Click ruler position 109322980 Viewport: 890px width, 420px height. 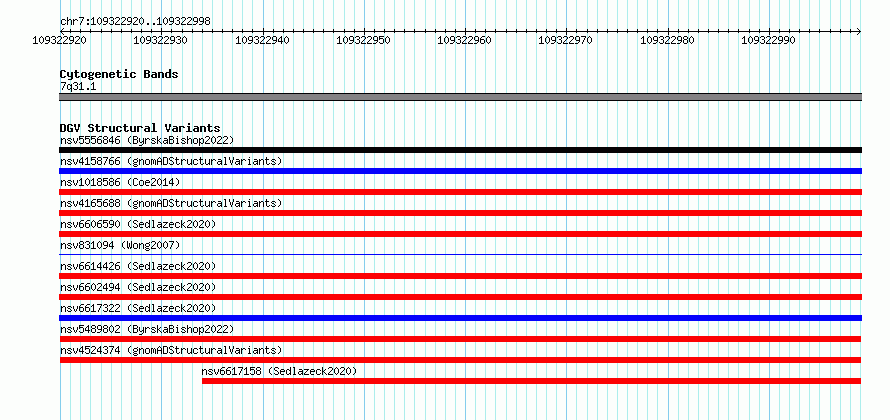coord(668,40)
